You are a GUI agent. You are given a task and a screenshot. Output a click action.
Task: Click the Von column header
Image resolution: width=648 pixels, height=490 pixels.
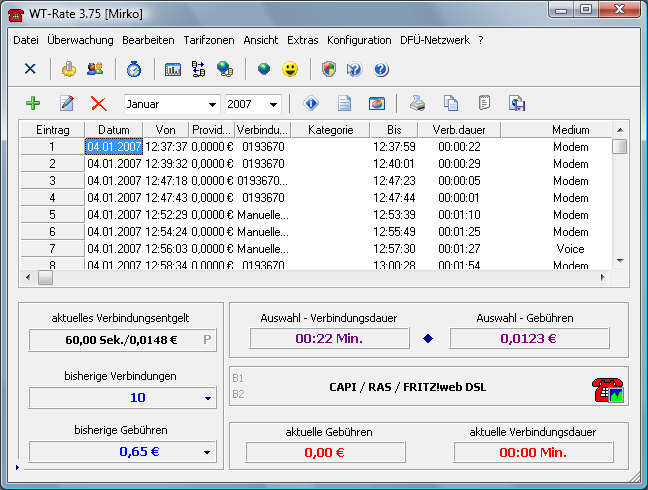pos(165,130)
